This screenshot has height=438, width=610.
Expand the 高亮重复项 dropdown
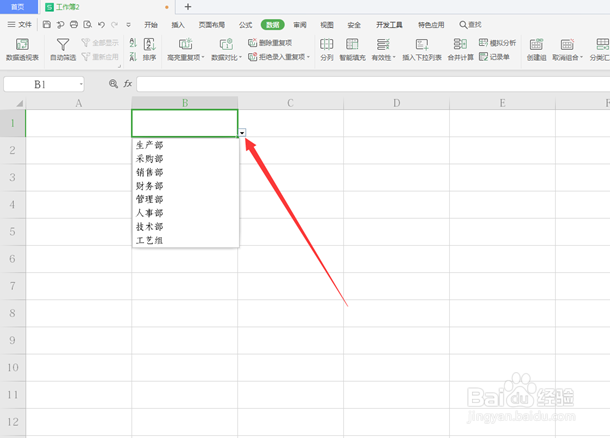203,57
